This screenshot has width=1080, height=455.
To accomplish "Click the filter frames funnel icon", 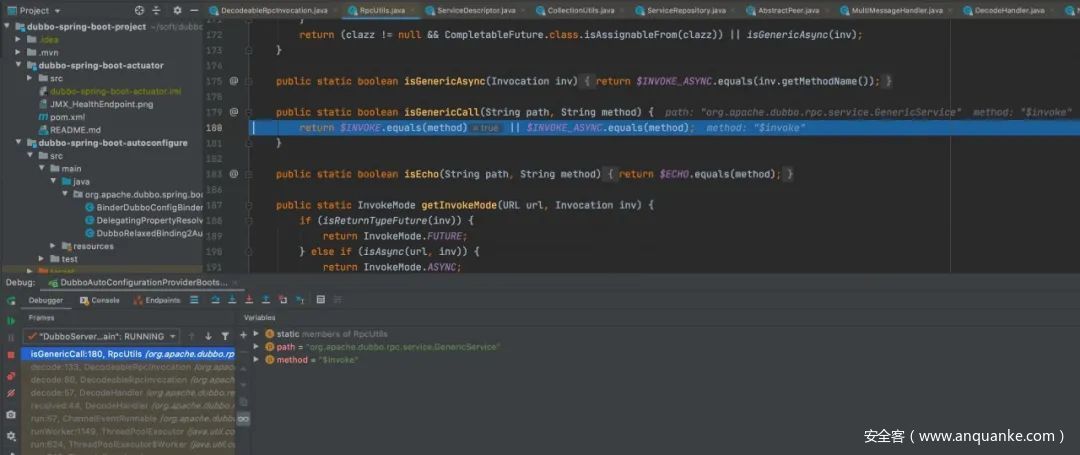I will click(225, 336).
